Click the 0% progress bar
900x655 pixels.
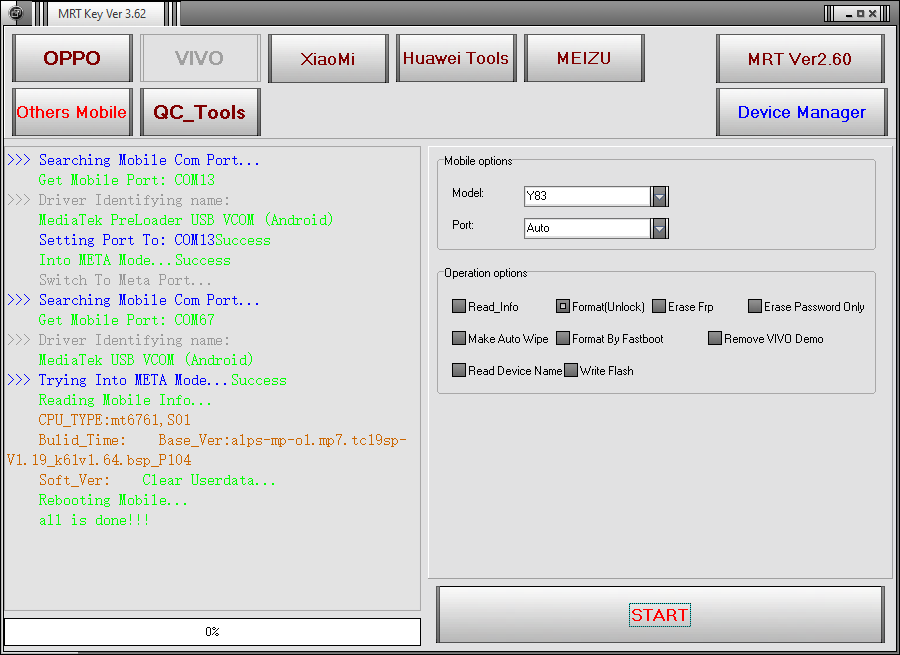pos(212,631)
